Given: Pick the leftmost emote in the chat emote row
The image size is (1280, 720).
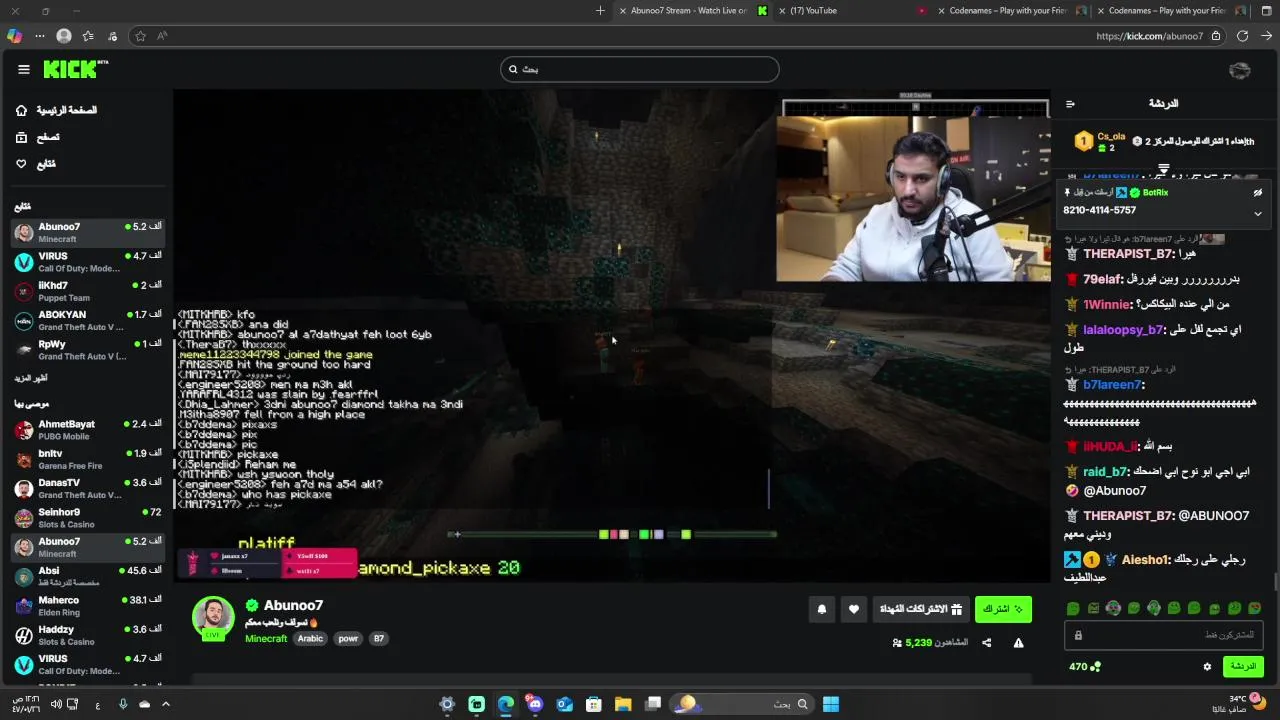Looking at the screenshot, I should point(1073,608).
